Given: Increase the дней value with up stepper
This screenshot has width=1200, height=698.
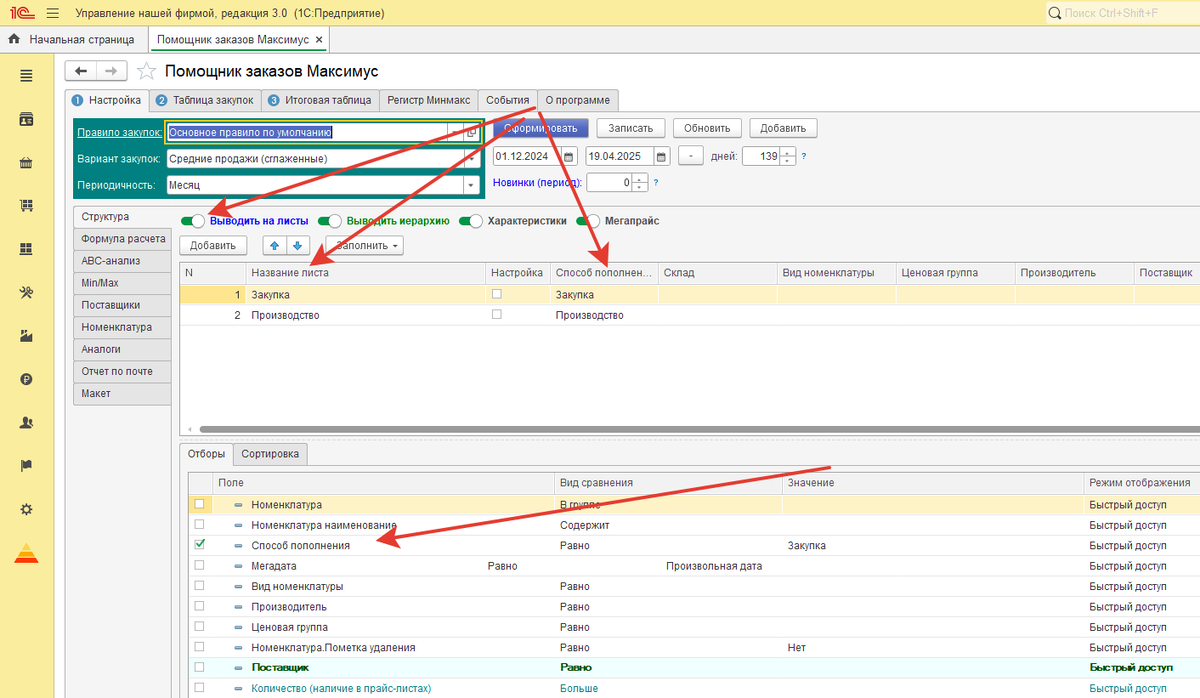Looking at the screenshot, I should coord(788,152).
